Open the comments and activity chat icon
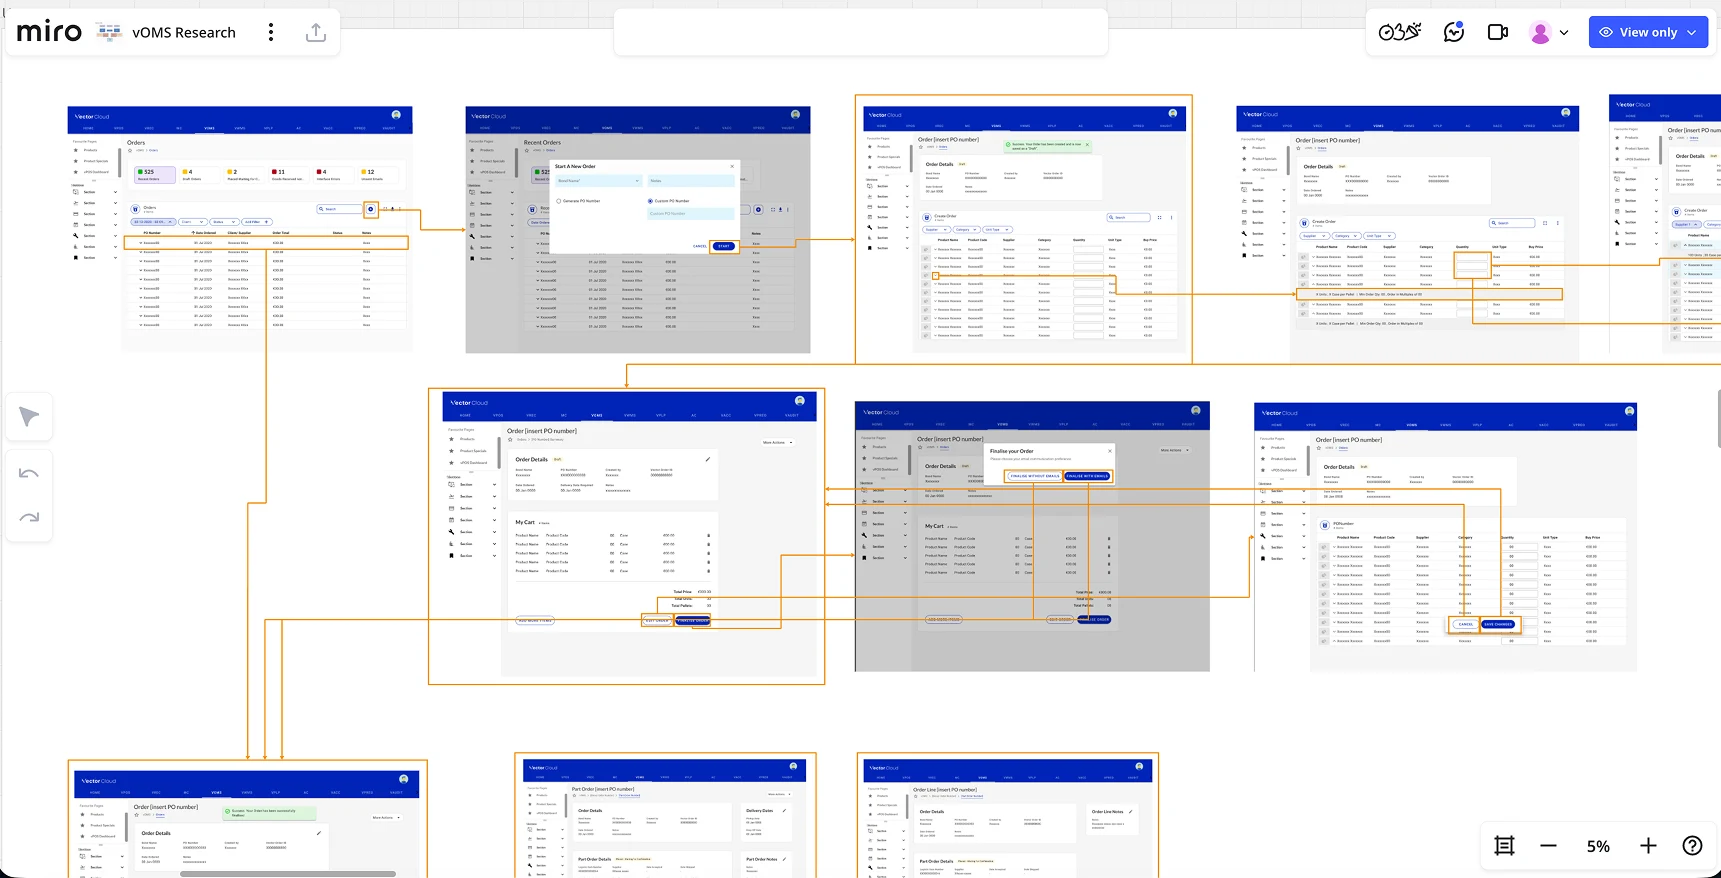The width and height of the screenshot is (1721, 878). pos(1454,32)
